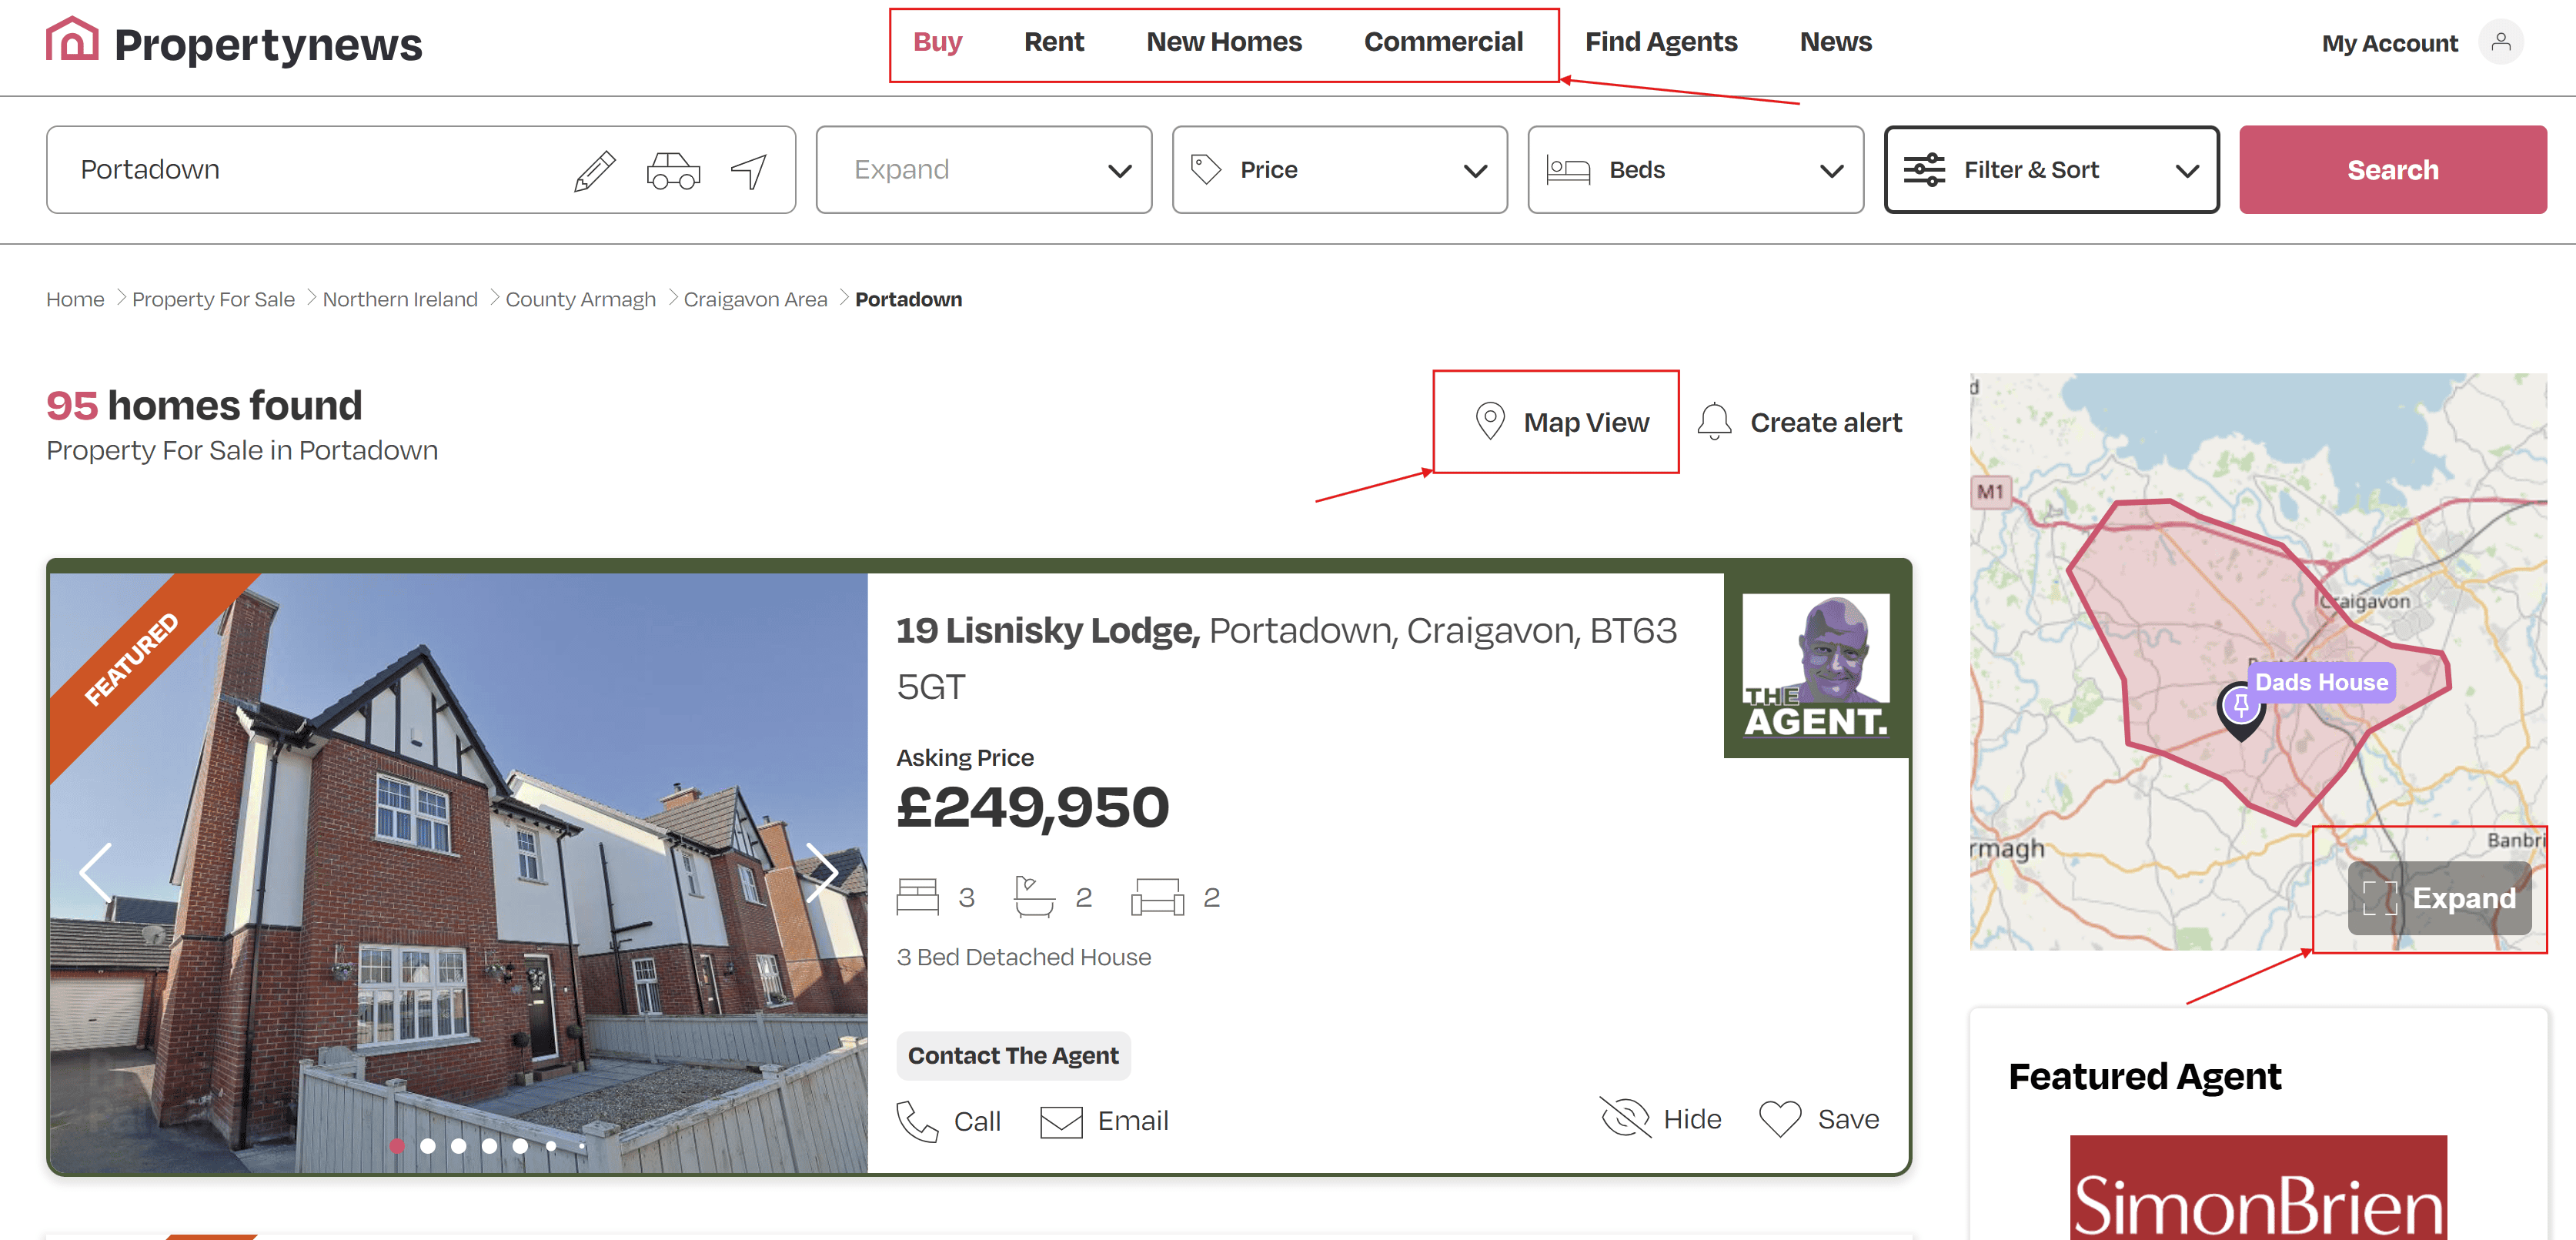
Task: Go to Home breadcrumb
Action: [75, 299]
